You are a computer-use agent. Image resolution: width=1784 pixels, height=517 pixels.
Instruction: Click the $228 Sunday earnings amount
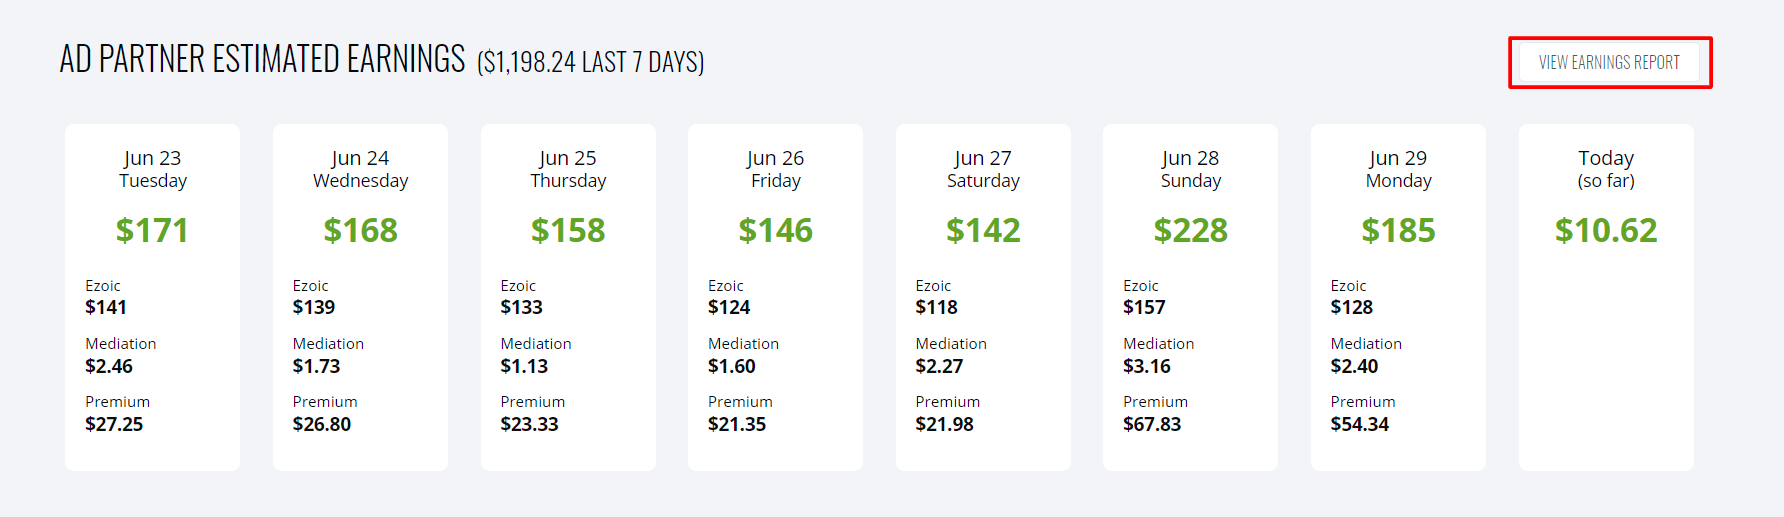point(1190,231)
